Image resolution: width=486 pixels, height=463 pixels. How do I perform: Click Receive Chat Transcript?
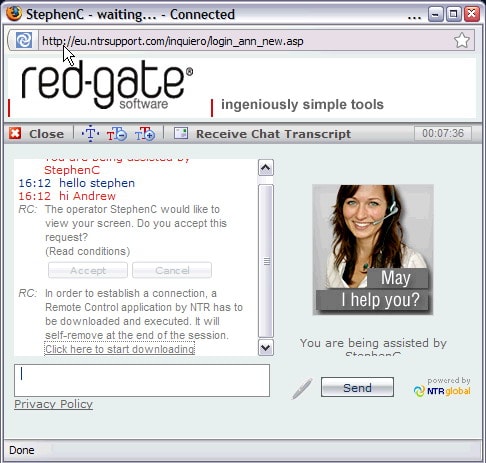(x=273, y=134)
